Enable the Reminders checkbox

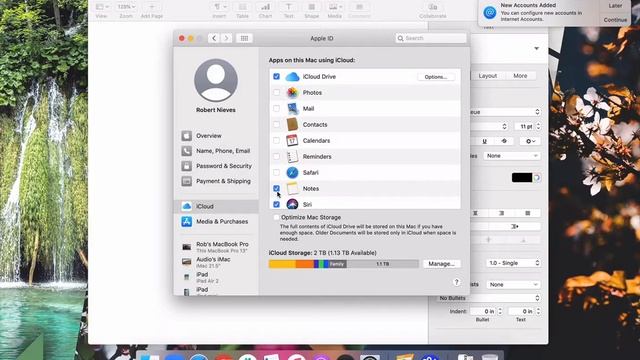(x=276, y=156)
